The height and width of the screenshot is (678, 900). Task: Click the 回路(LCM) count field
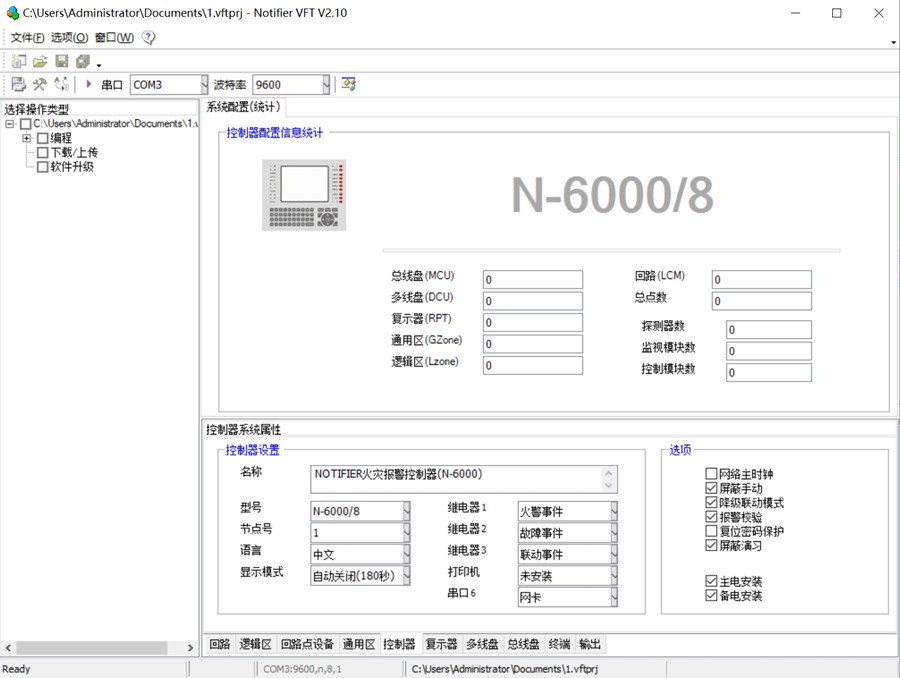762,280
